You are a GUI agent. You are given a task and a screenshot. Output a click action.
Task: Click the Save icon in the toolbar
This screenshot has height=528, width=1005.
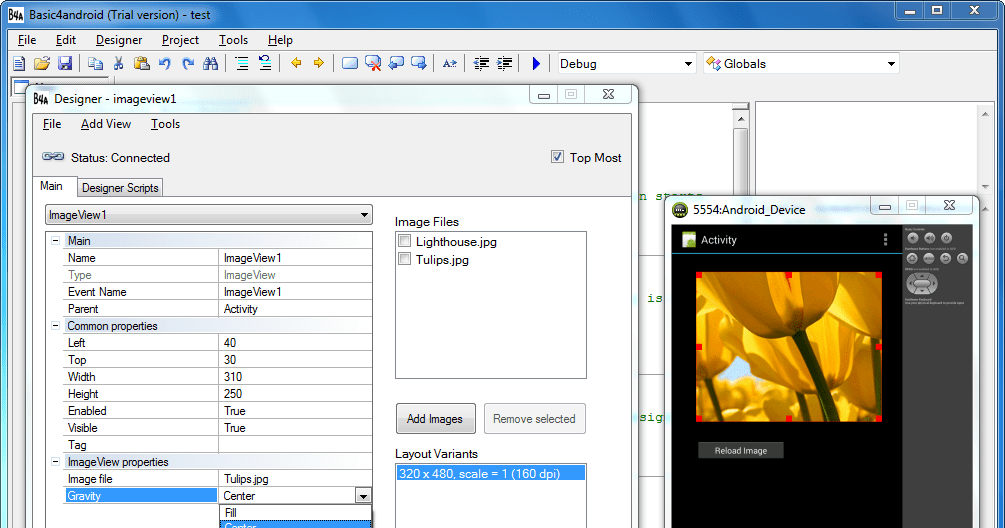pos(65,63)
